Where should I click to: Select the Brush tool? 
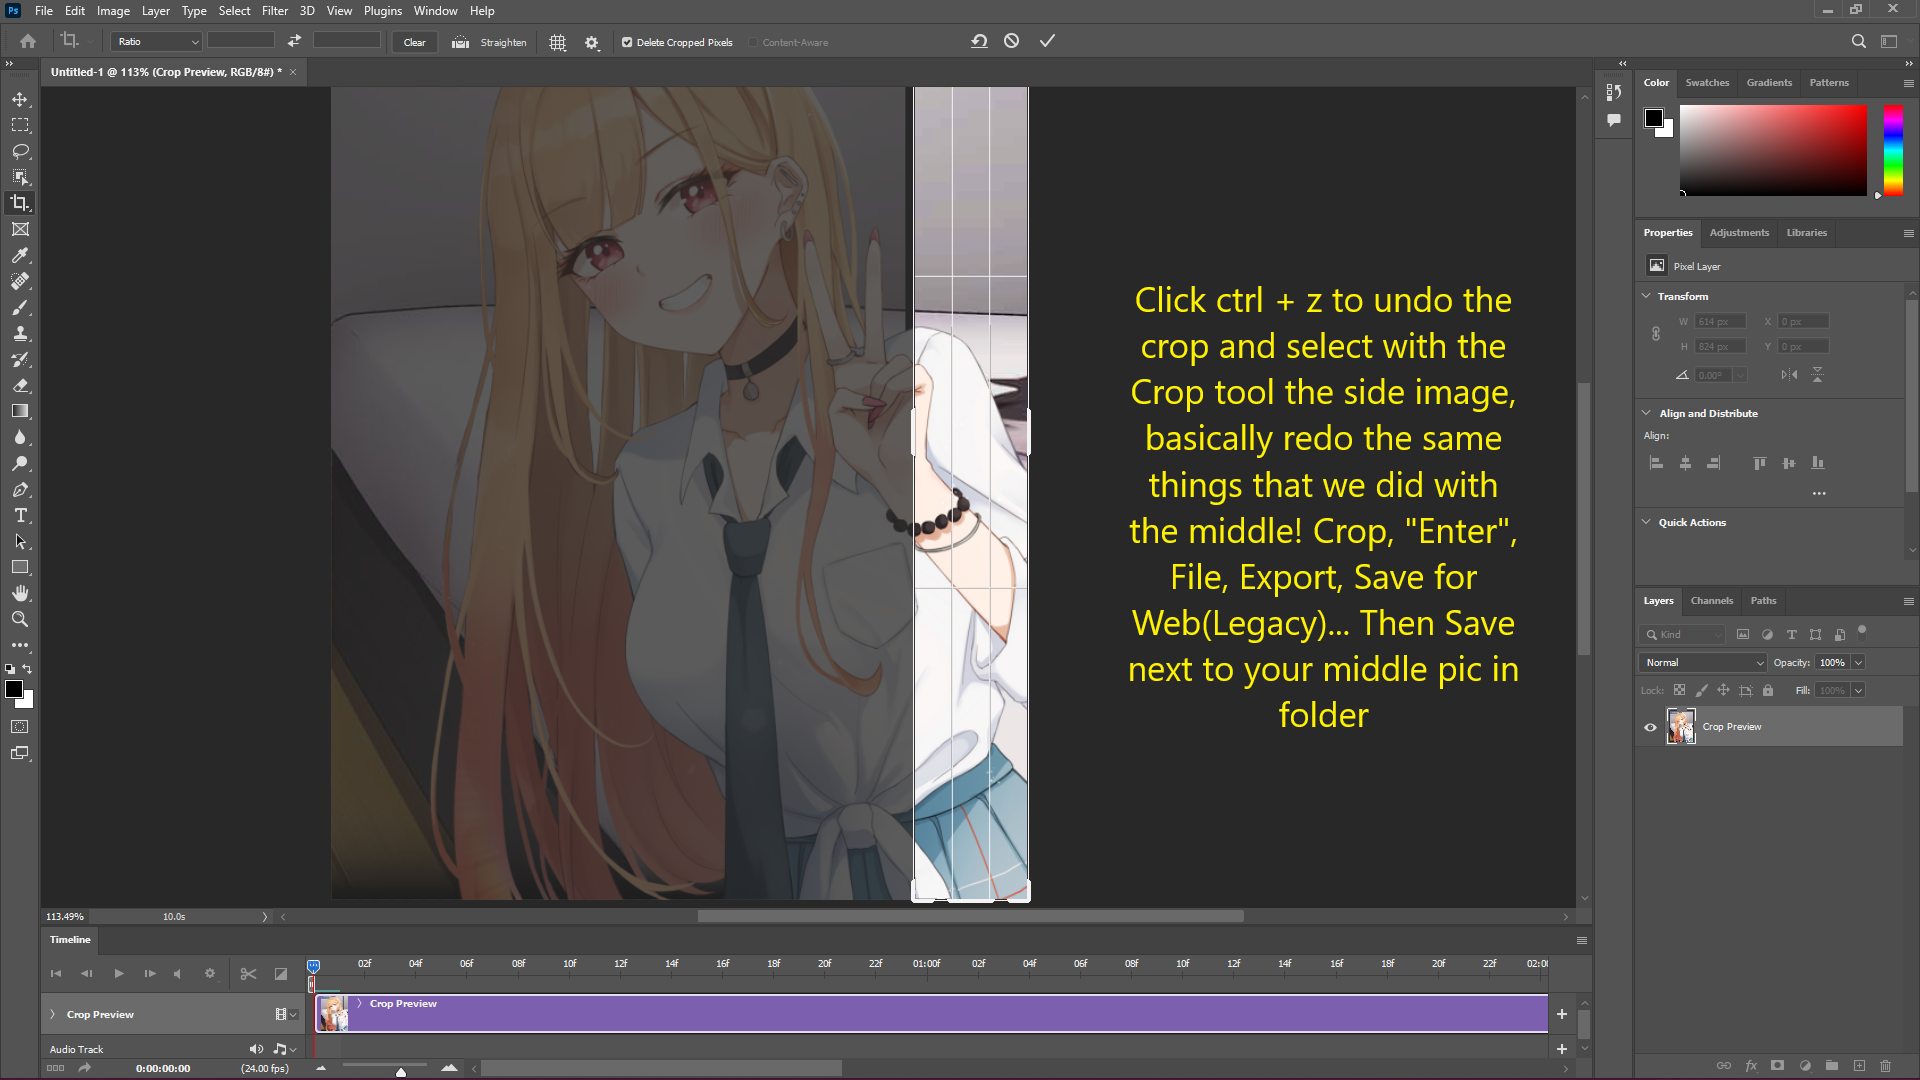point(20,307)
